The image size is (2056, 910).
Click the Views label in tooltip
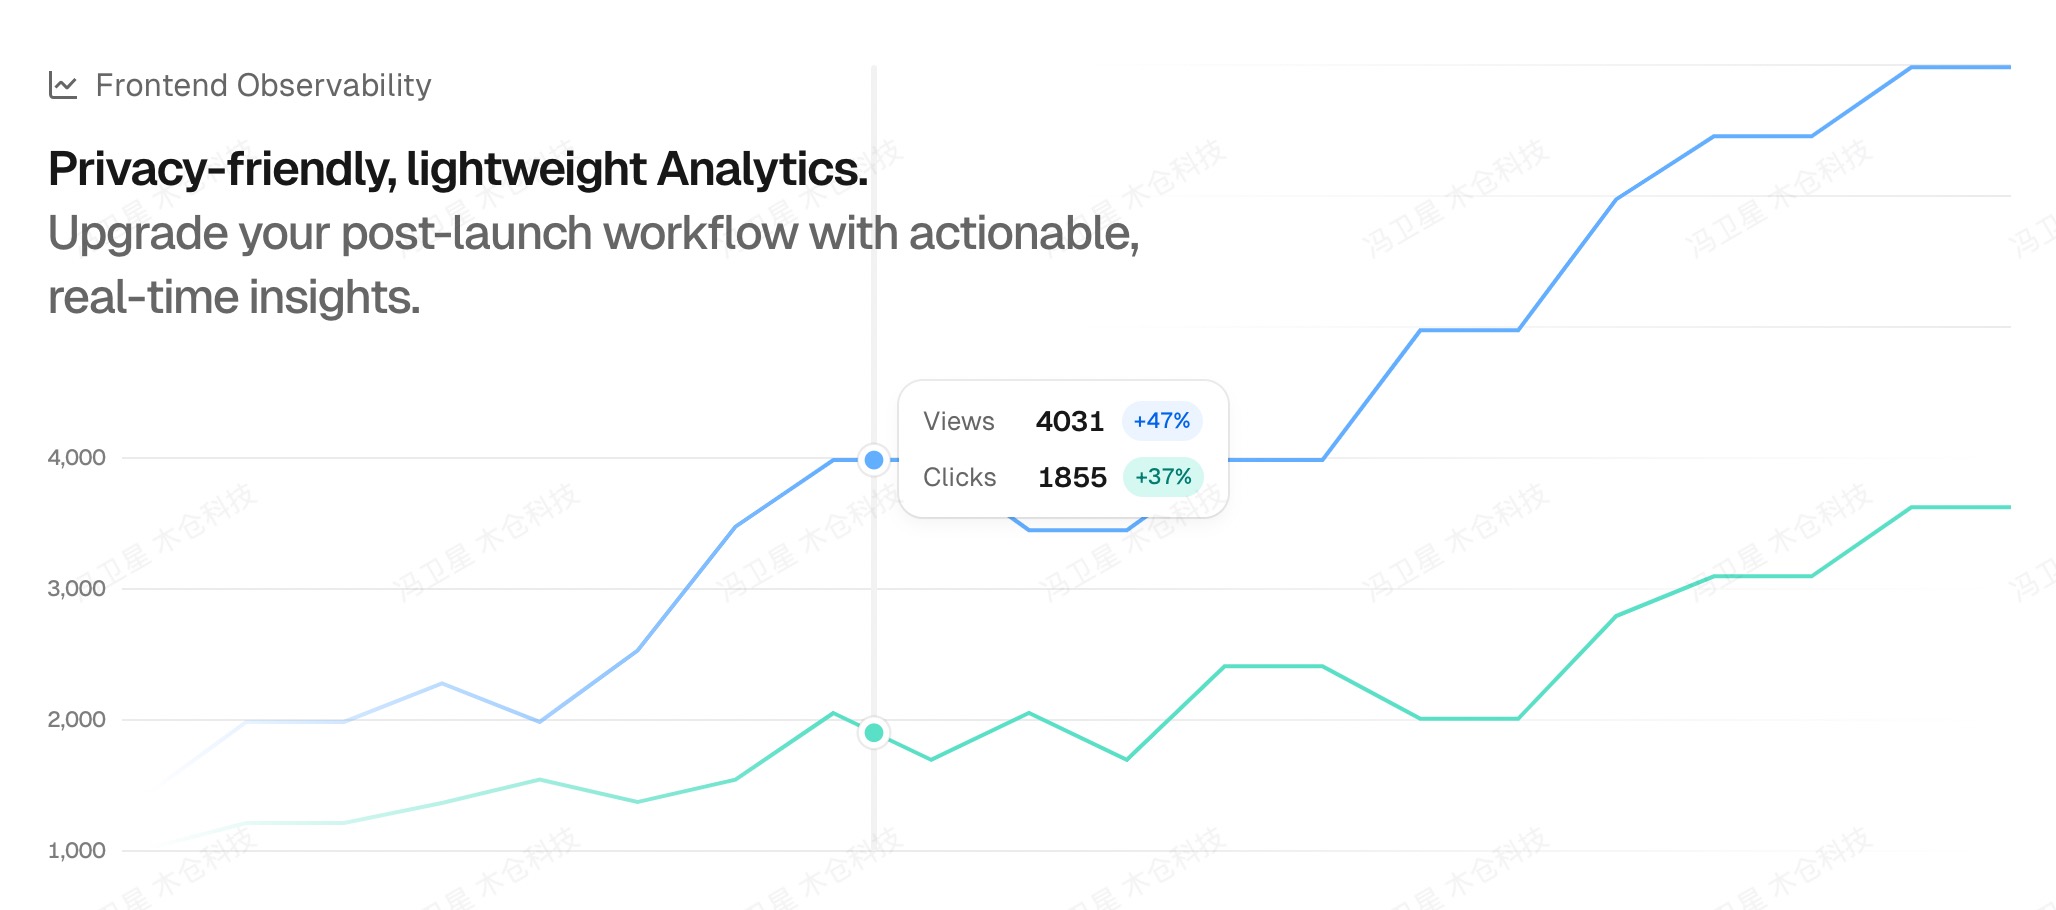click(958, 422)
